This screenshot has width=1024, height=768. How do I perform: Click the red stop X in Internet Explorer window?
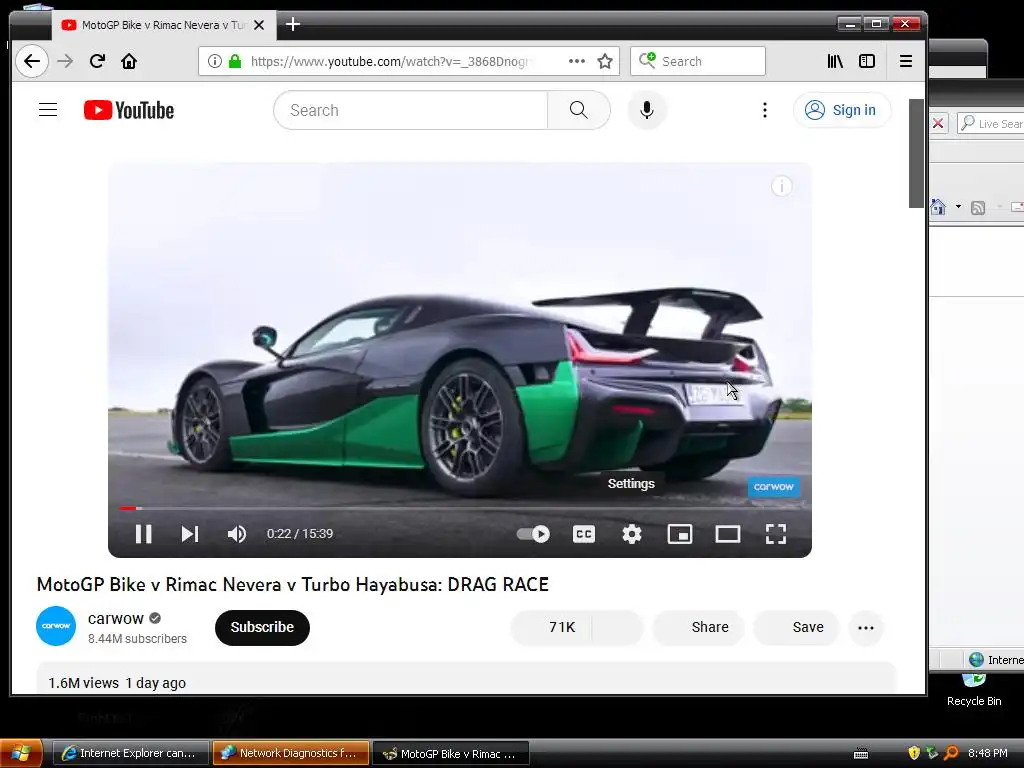tap(938, 123)
